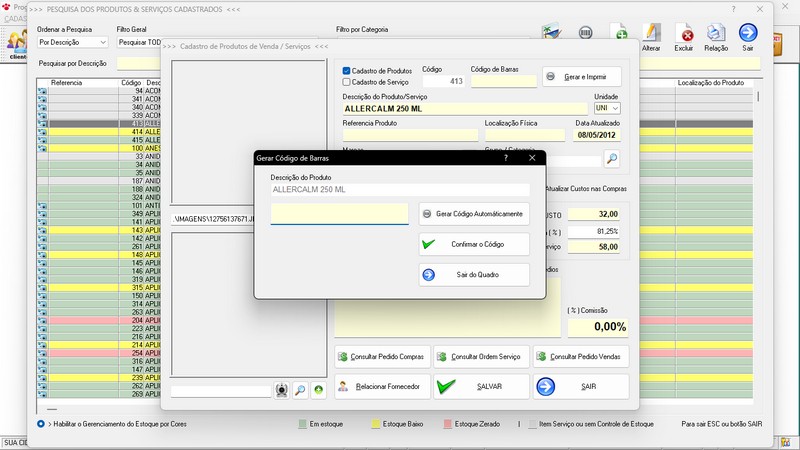This screenshot has width=800, height=450.
Task: Check the Cadastro de Serviço checkbox
Action: pos(346,82)
